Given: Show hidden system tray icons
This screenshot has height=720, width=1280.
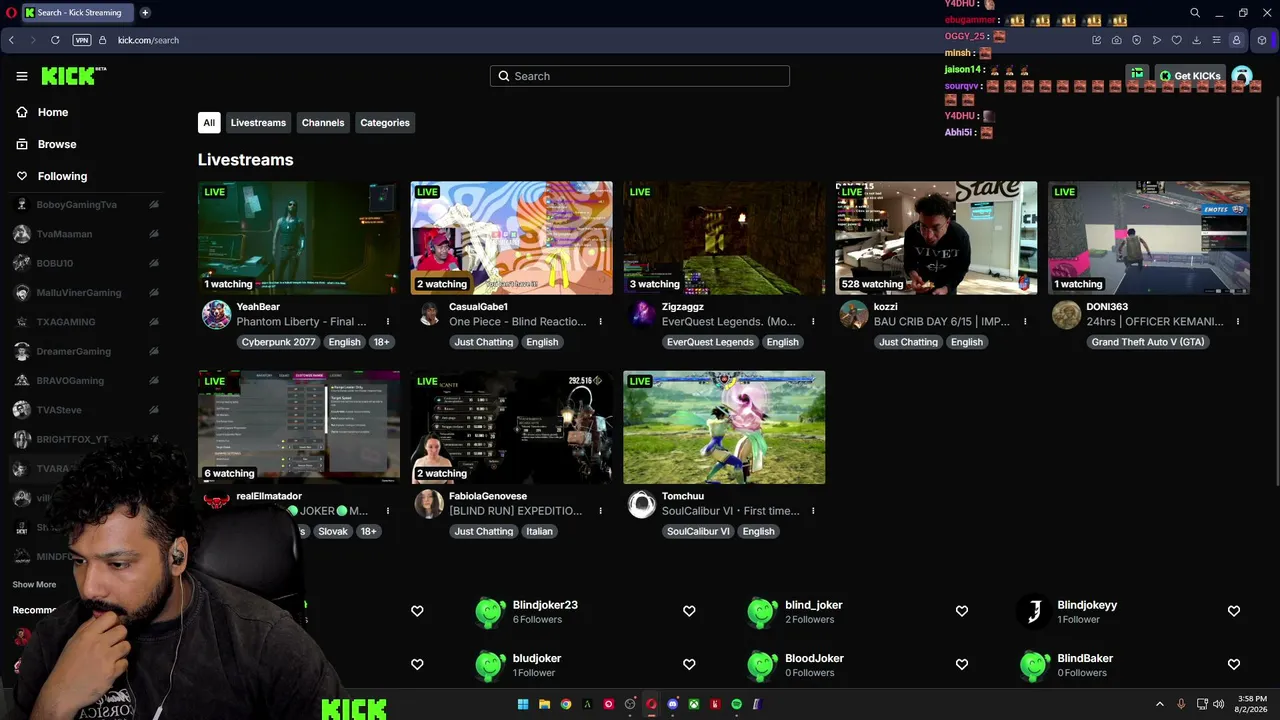Looking at the screenshot, I should pyautogui.click(x=1160, y=704).
